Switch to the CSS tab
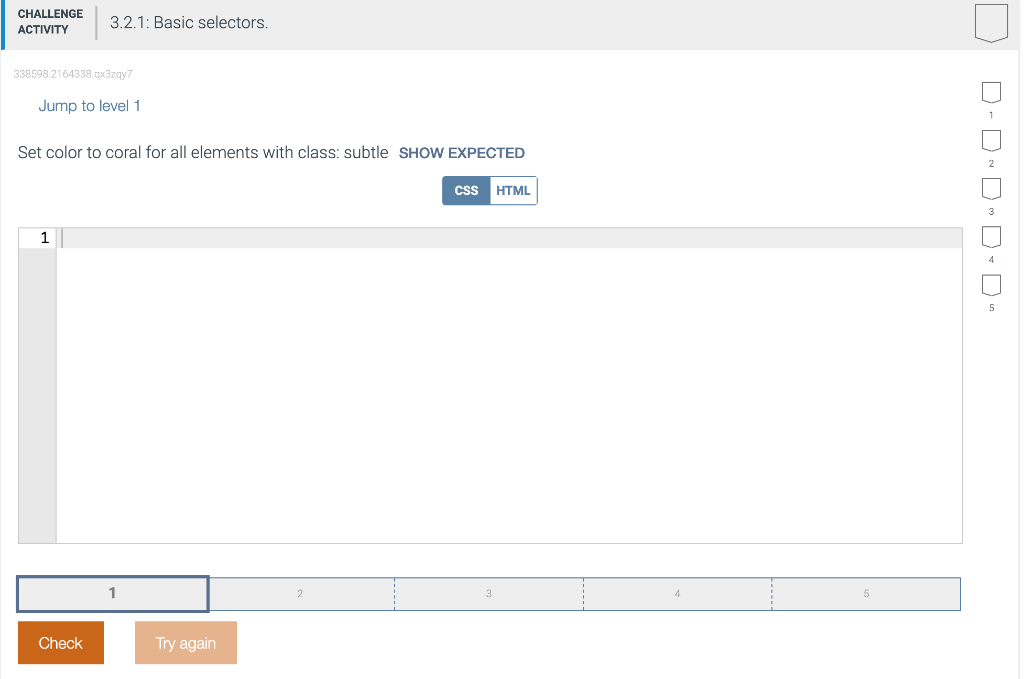Screen dimensions: 1024x679 (x=464, y=190)
